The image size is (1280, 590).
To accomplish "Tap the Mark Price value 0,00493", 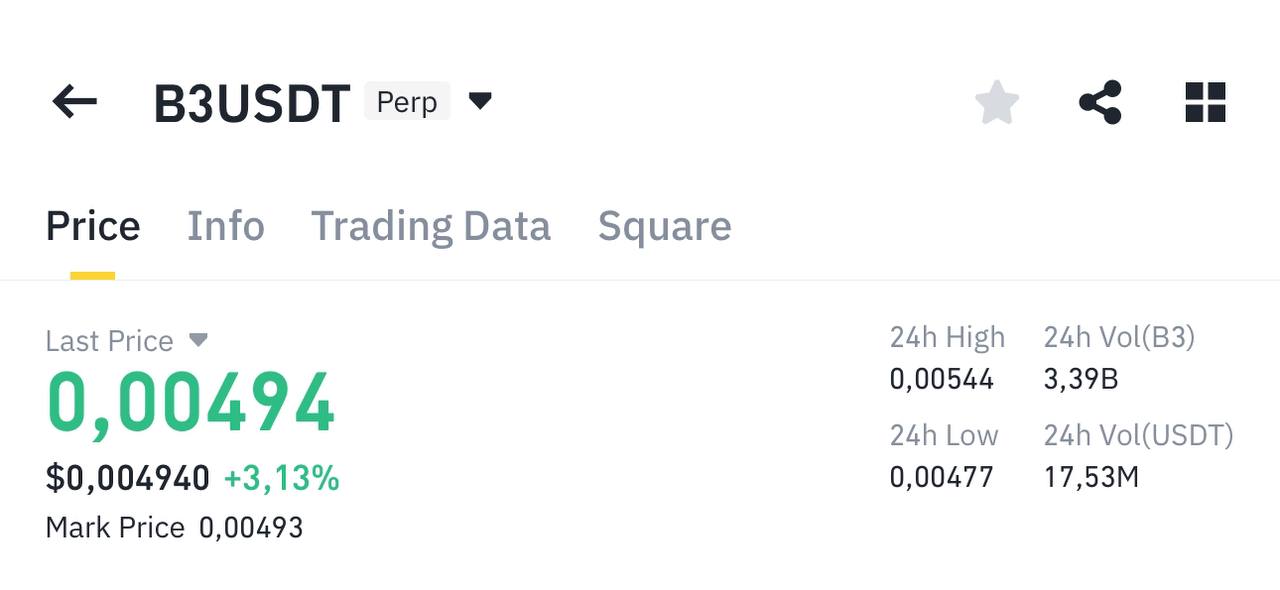I will point(251,527).
